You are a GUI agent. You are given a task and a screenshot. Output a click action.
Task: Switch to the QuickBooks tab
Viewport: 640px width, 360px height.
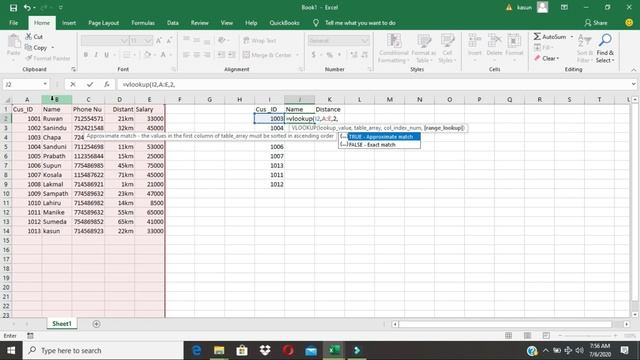[284, 23]
